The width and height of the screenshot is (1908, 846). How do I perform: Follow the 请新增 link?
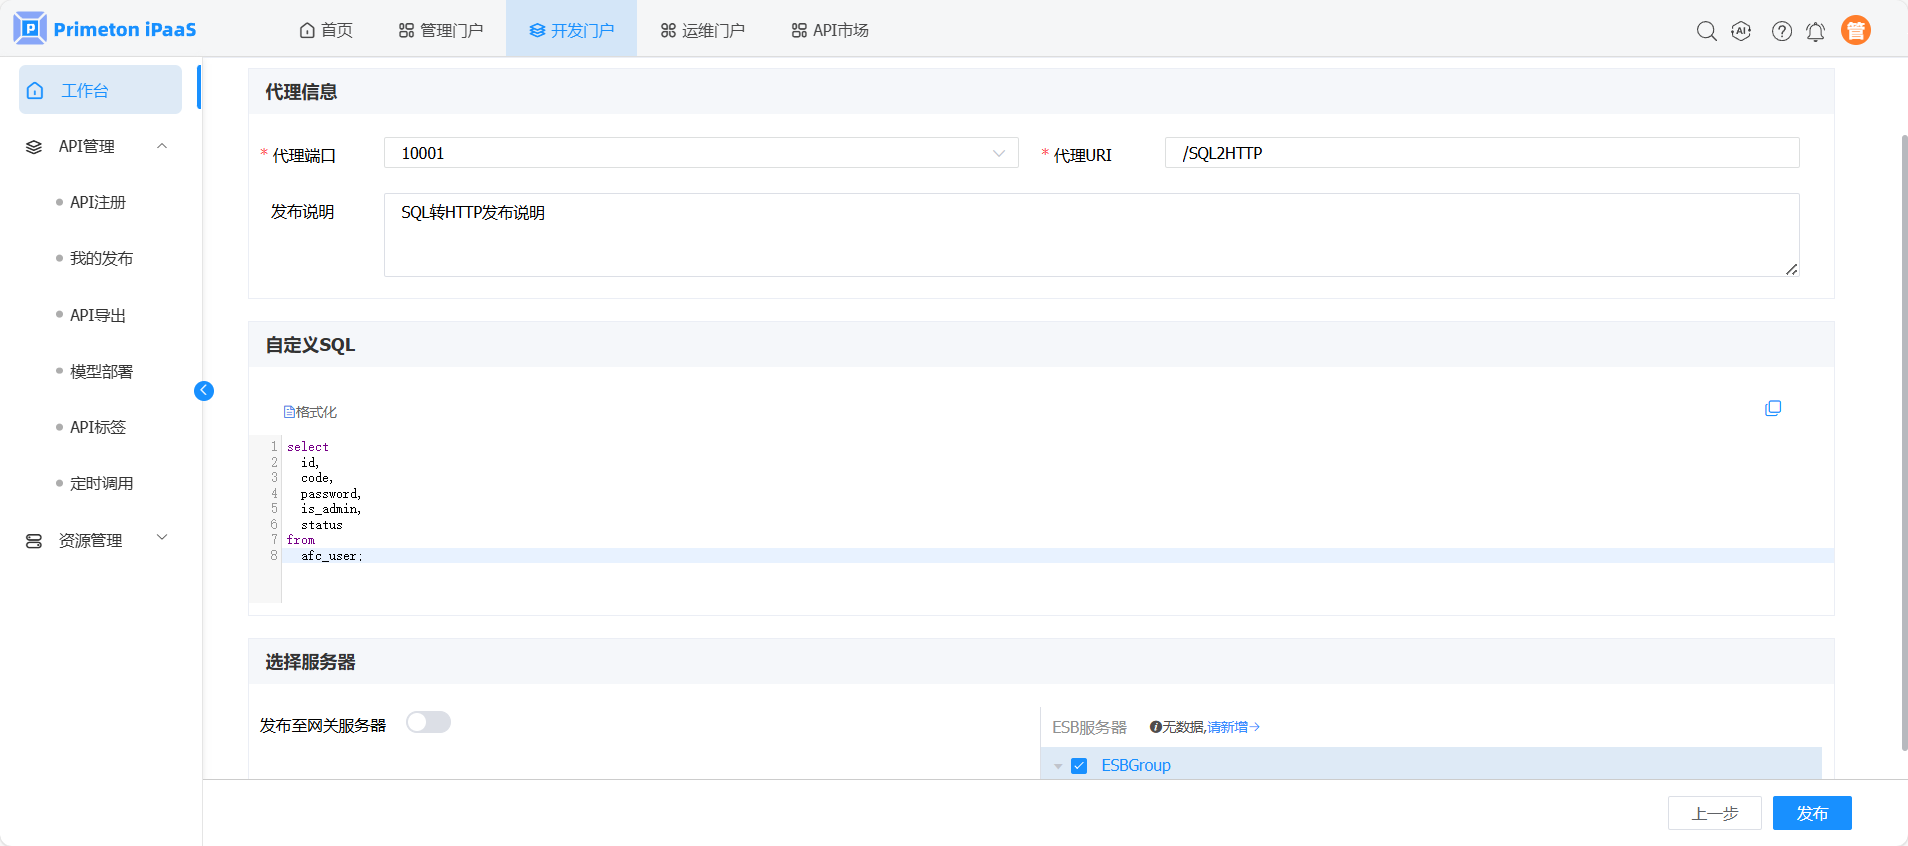click(1232, 727)
